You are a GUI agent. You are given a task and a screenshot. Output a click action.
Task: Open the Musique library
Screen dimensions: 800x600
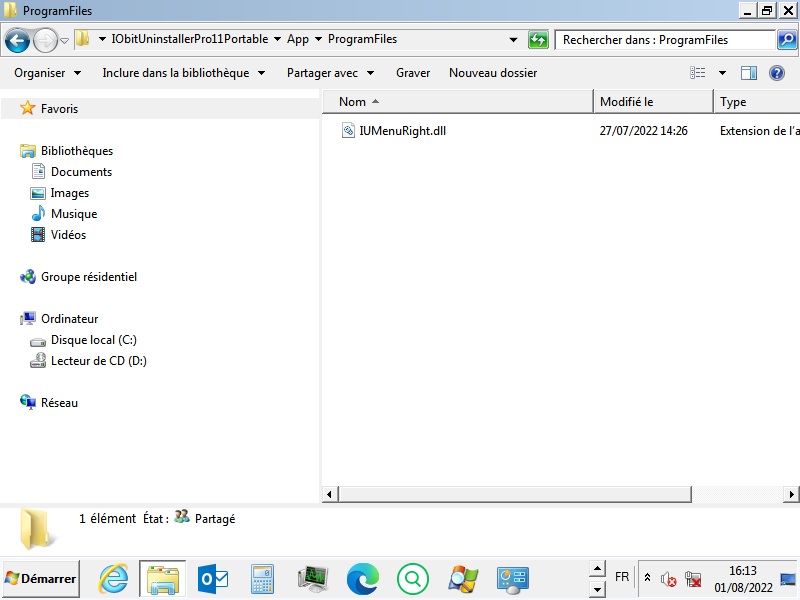[74, 214]
